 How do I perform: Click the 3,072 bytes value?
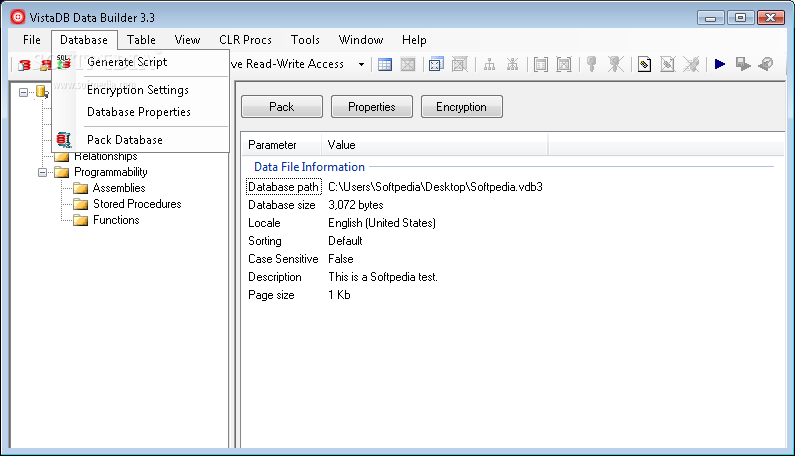coord(355,205)
